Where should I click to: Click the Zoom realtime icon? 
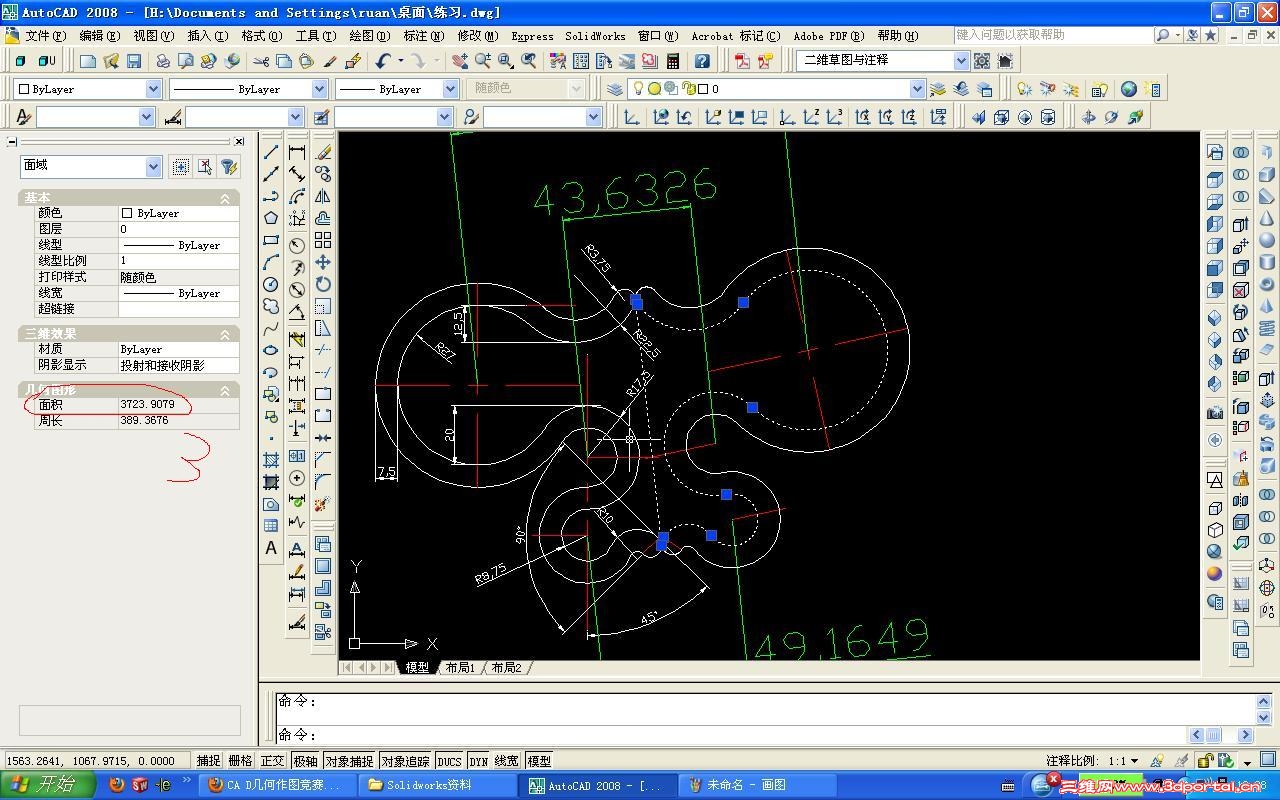click(x=483, y=61)
